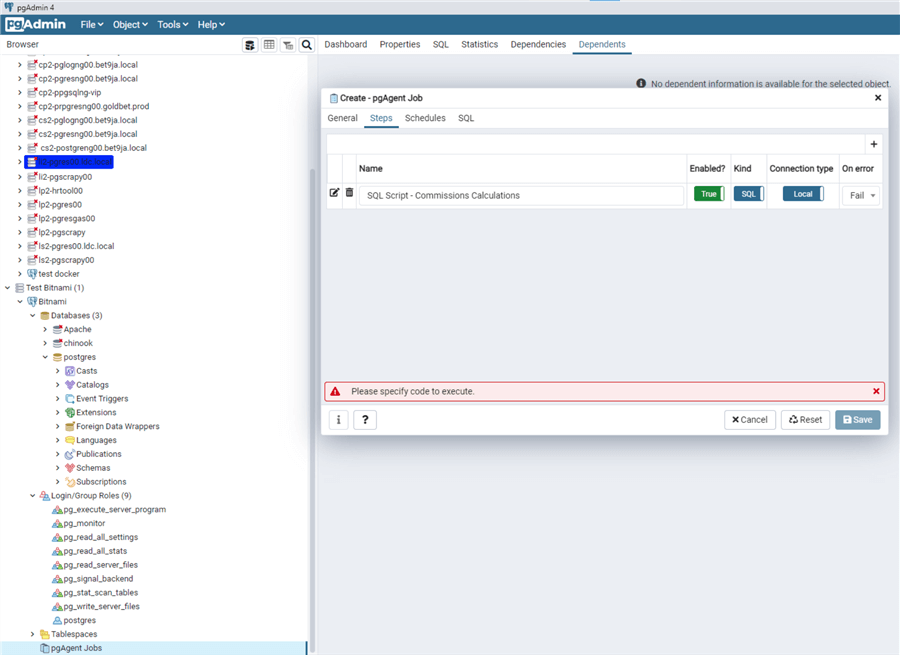The height and width of the screenshot is (655, 900).
Task: Close the Create pgAgent Job dialog
Action: tap(878, 98)
